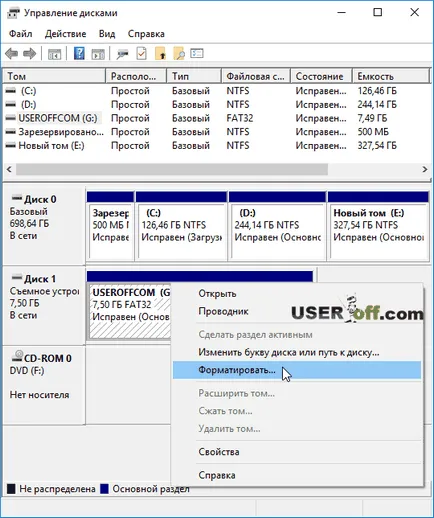Viewport: 434px width, 518px height.
Task: Click the Емкость column header
Action: (x=391, y=76)
